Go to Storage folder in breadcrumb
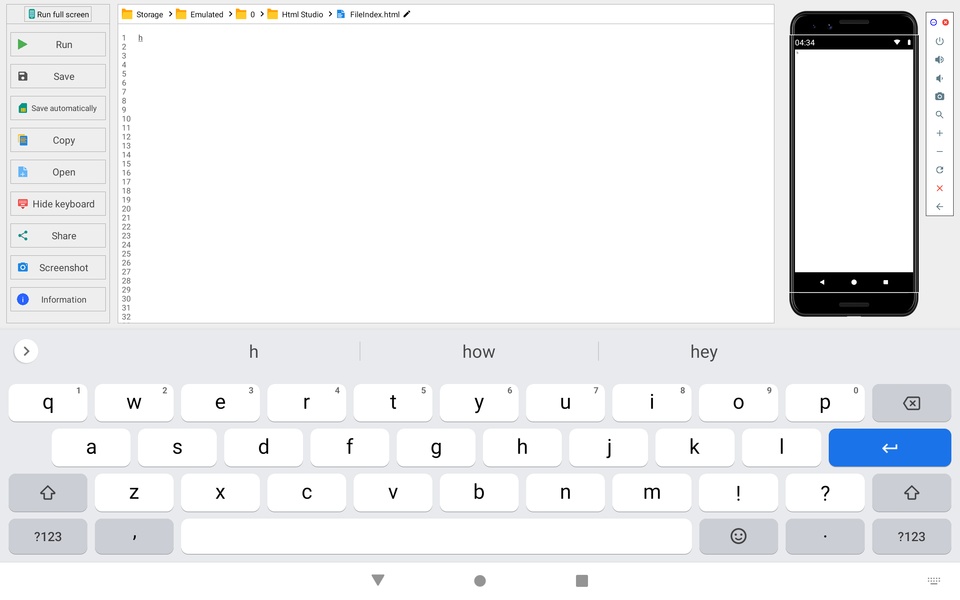Screen dimensions: 960x600 143,14
